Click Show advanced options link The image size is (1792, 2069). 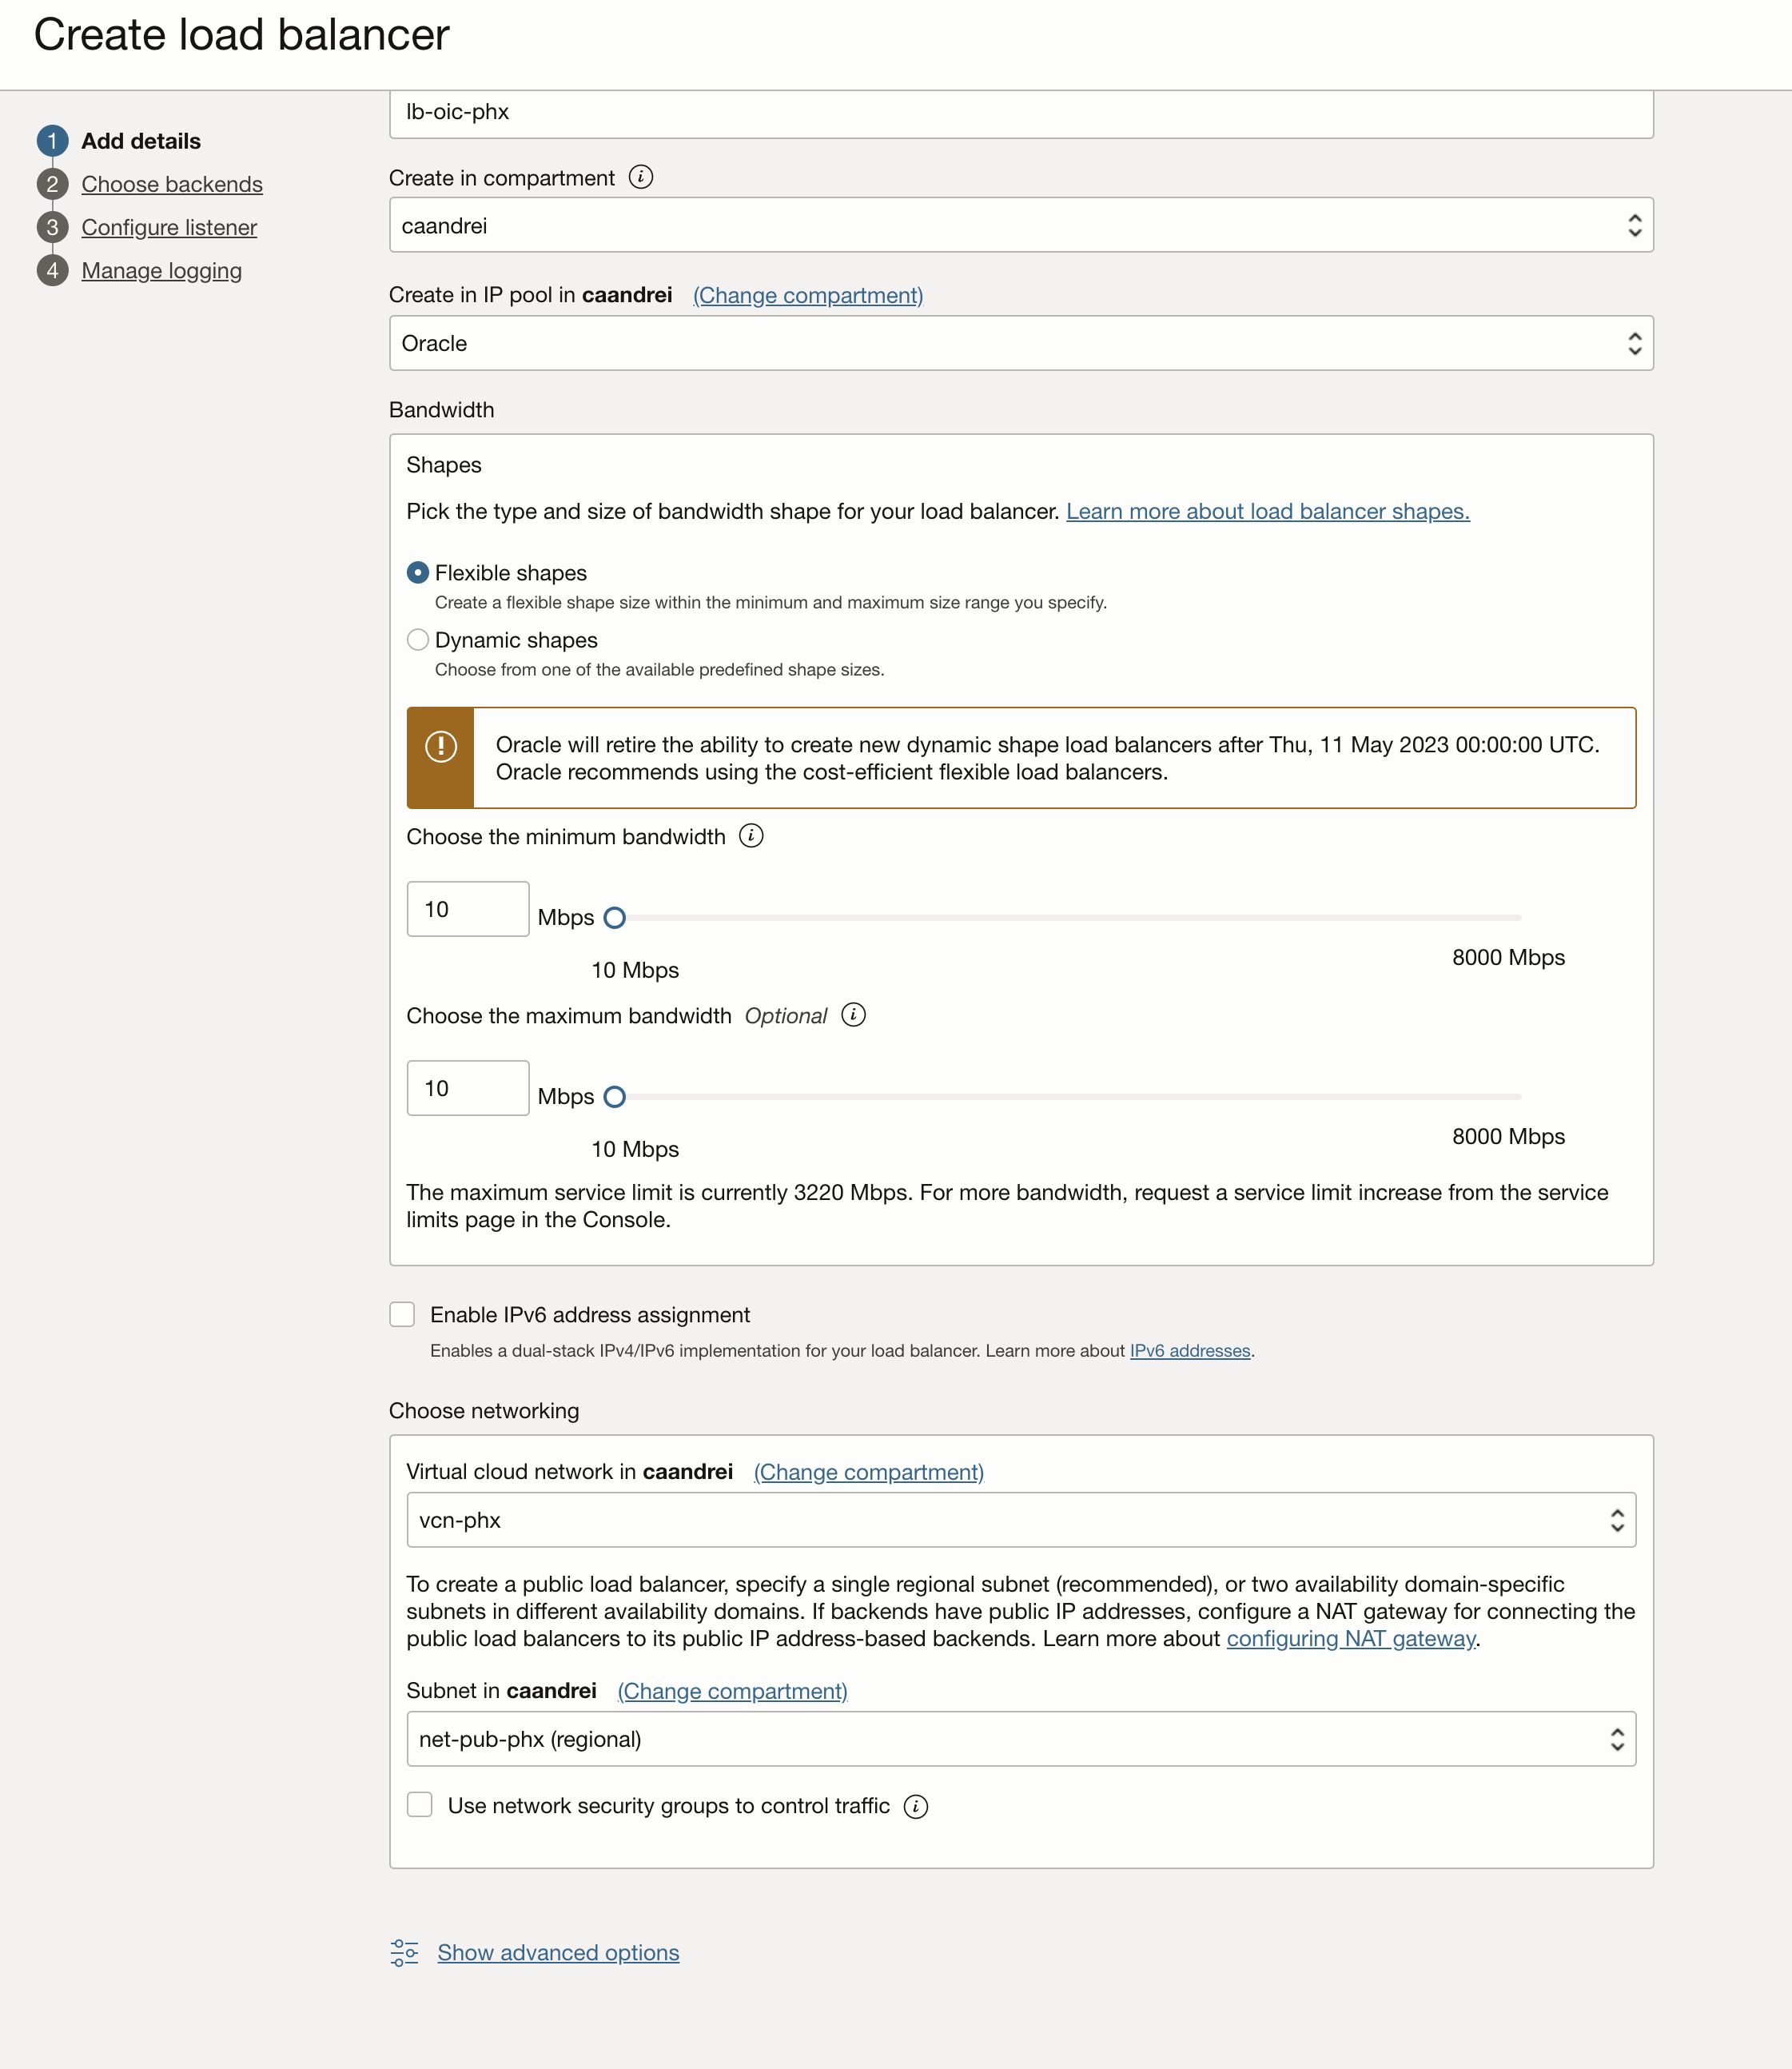click(x=558, y=1952)
